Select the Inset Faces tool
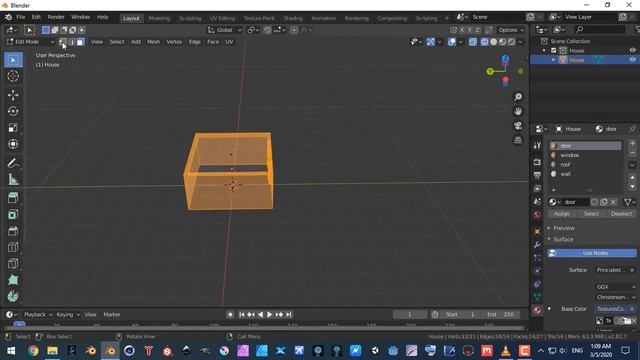This screenshot has height=360, width=640. pos(13,214)
